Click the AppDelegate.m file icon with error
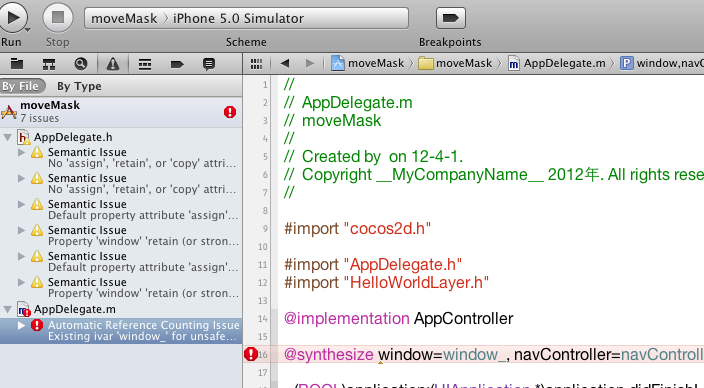 23,309
